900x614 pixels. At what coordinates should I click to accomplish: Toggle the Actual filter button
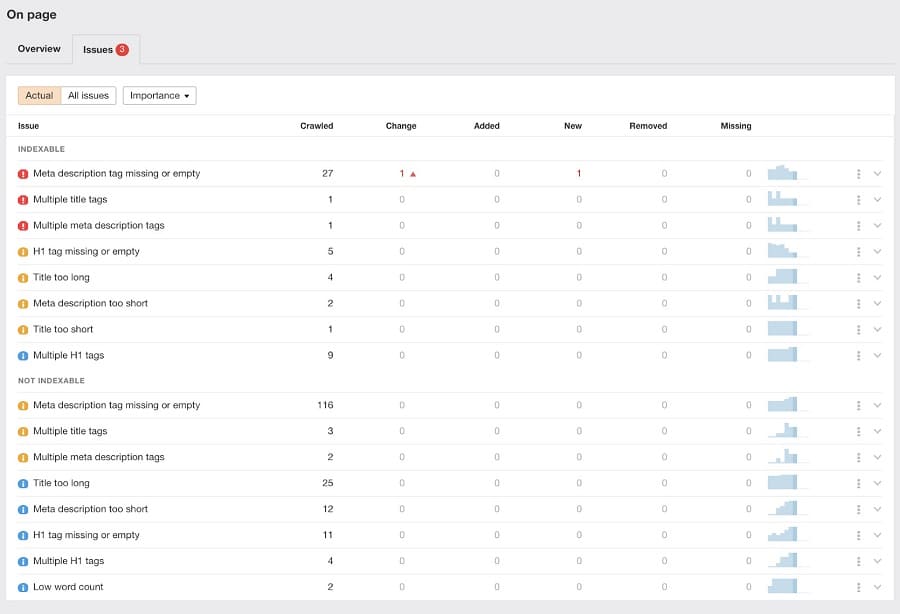(39, 96)
